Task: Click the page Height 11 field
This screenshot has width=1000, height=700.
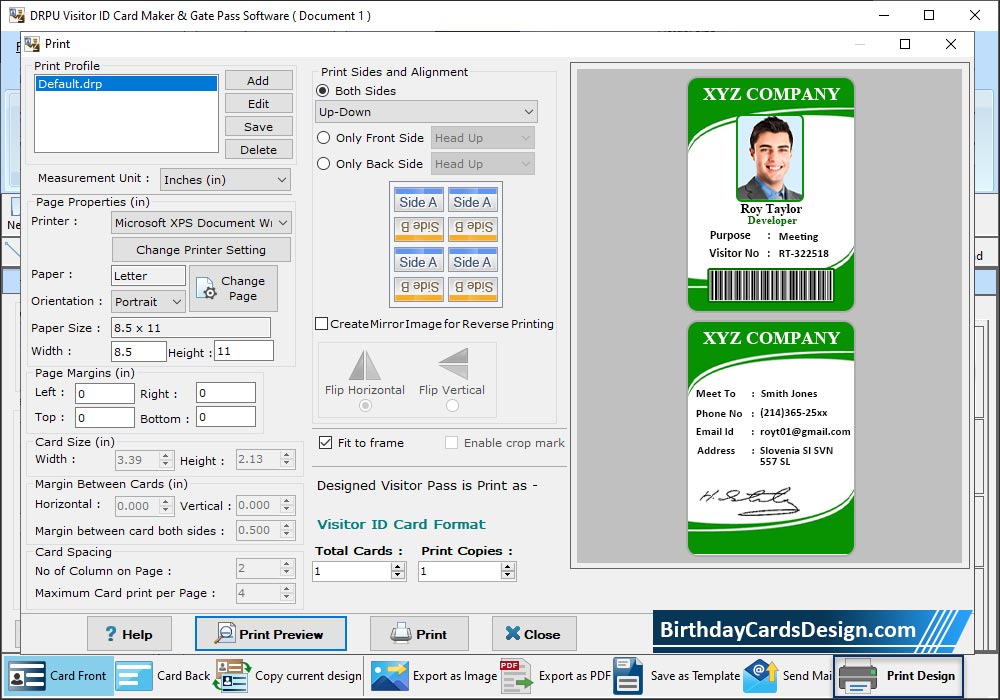Action: point(244,351)
